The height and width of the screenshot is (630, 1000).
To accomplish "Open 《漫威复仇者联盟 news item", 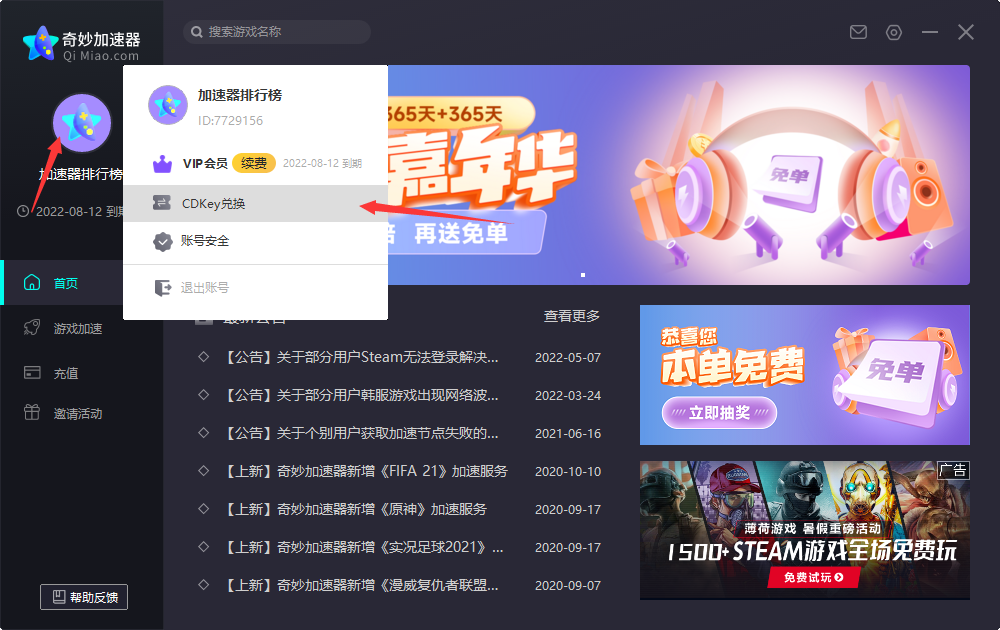I will point(363,585).
